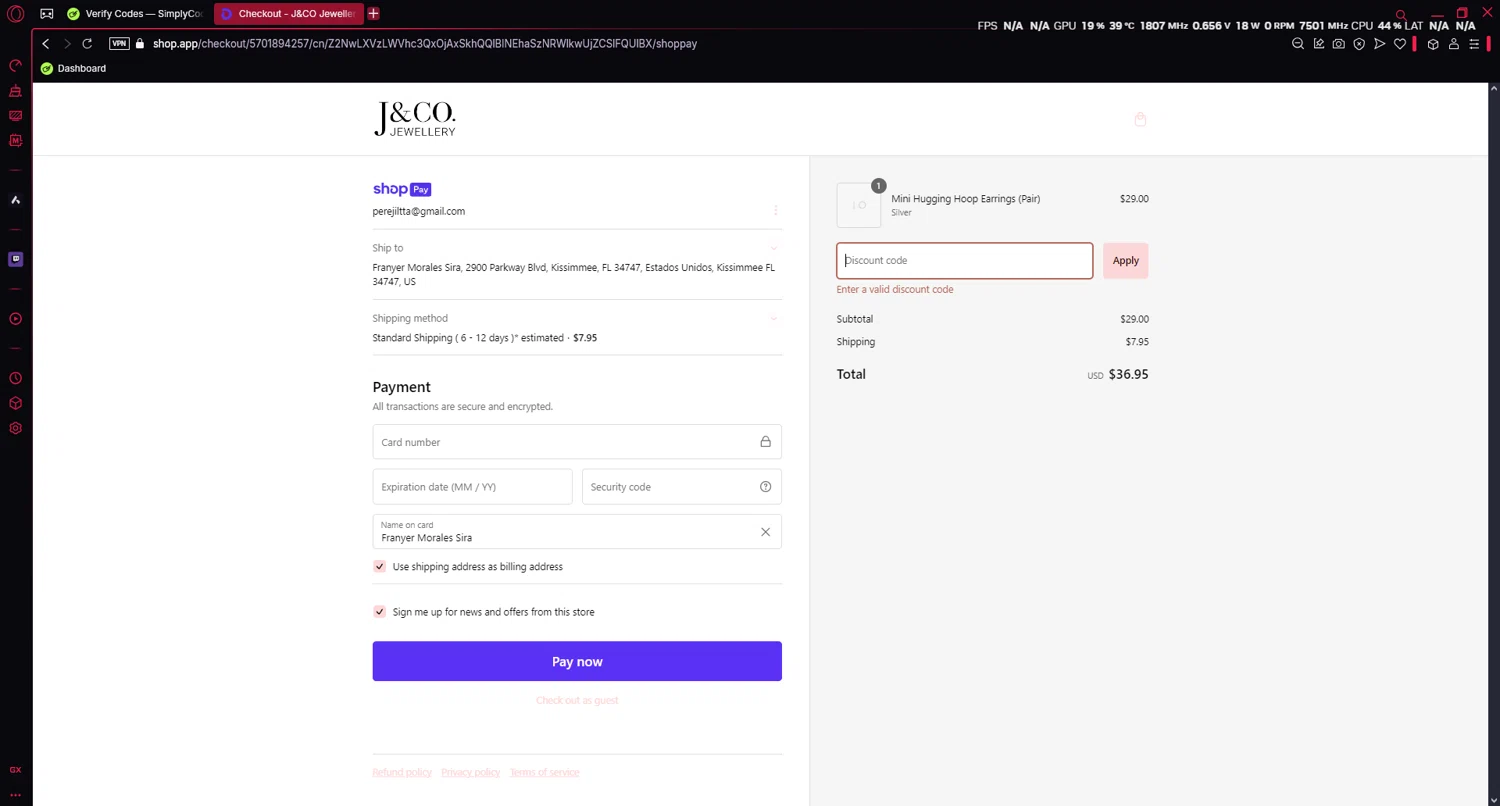The width and height of the screenshot is (1500, 806).
Task: Open the player icon in sidebar
Action: click(x=15, y=319)
